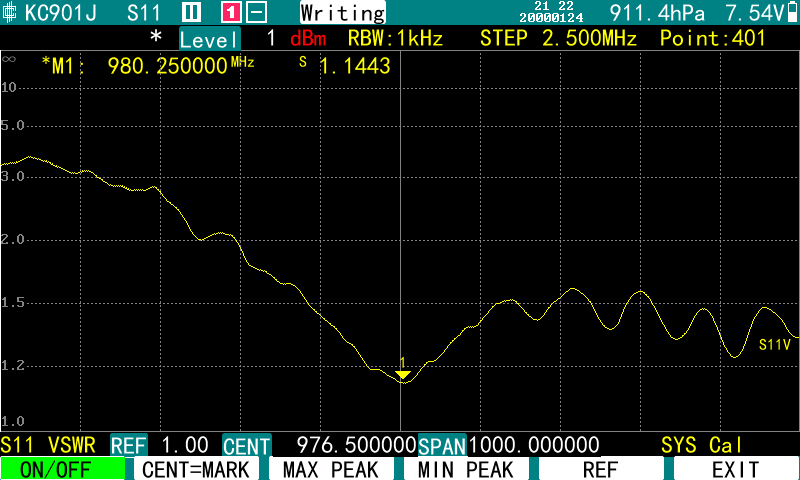Click the minus box icon beside marker 1
The width and height of the screenshot is (800, 480).
pos(256,13)
